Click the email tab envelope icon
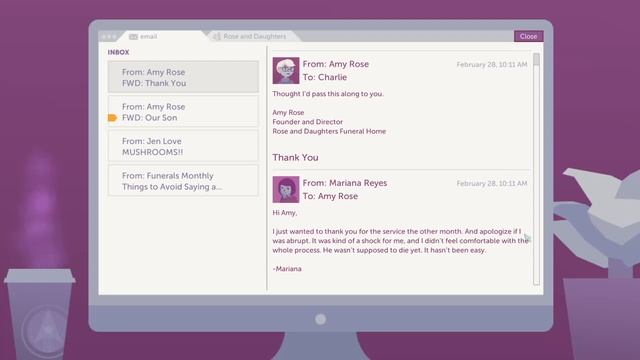Screen dimensions: 640x360 [133, 37]
